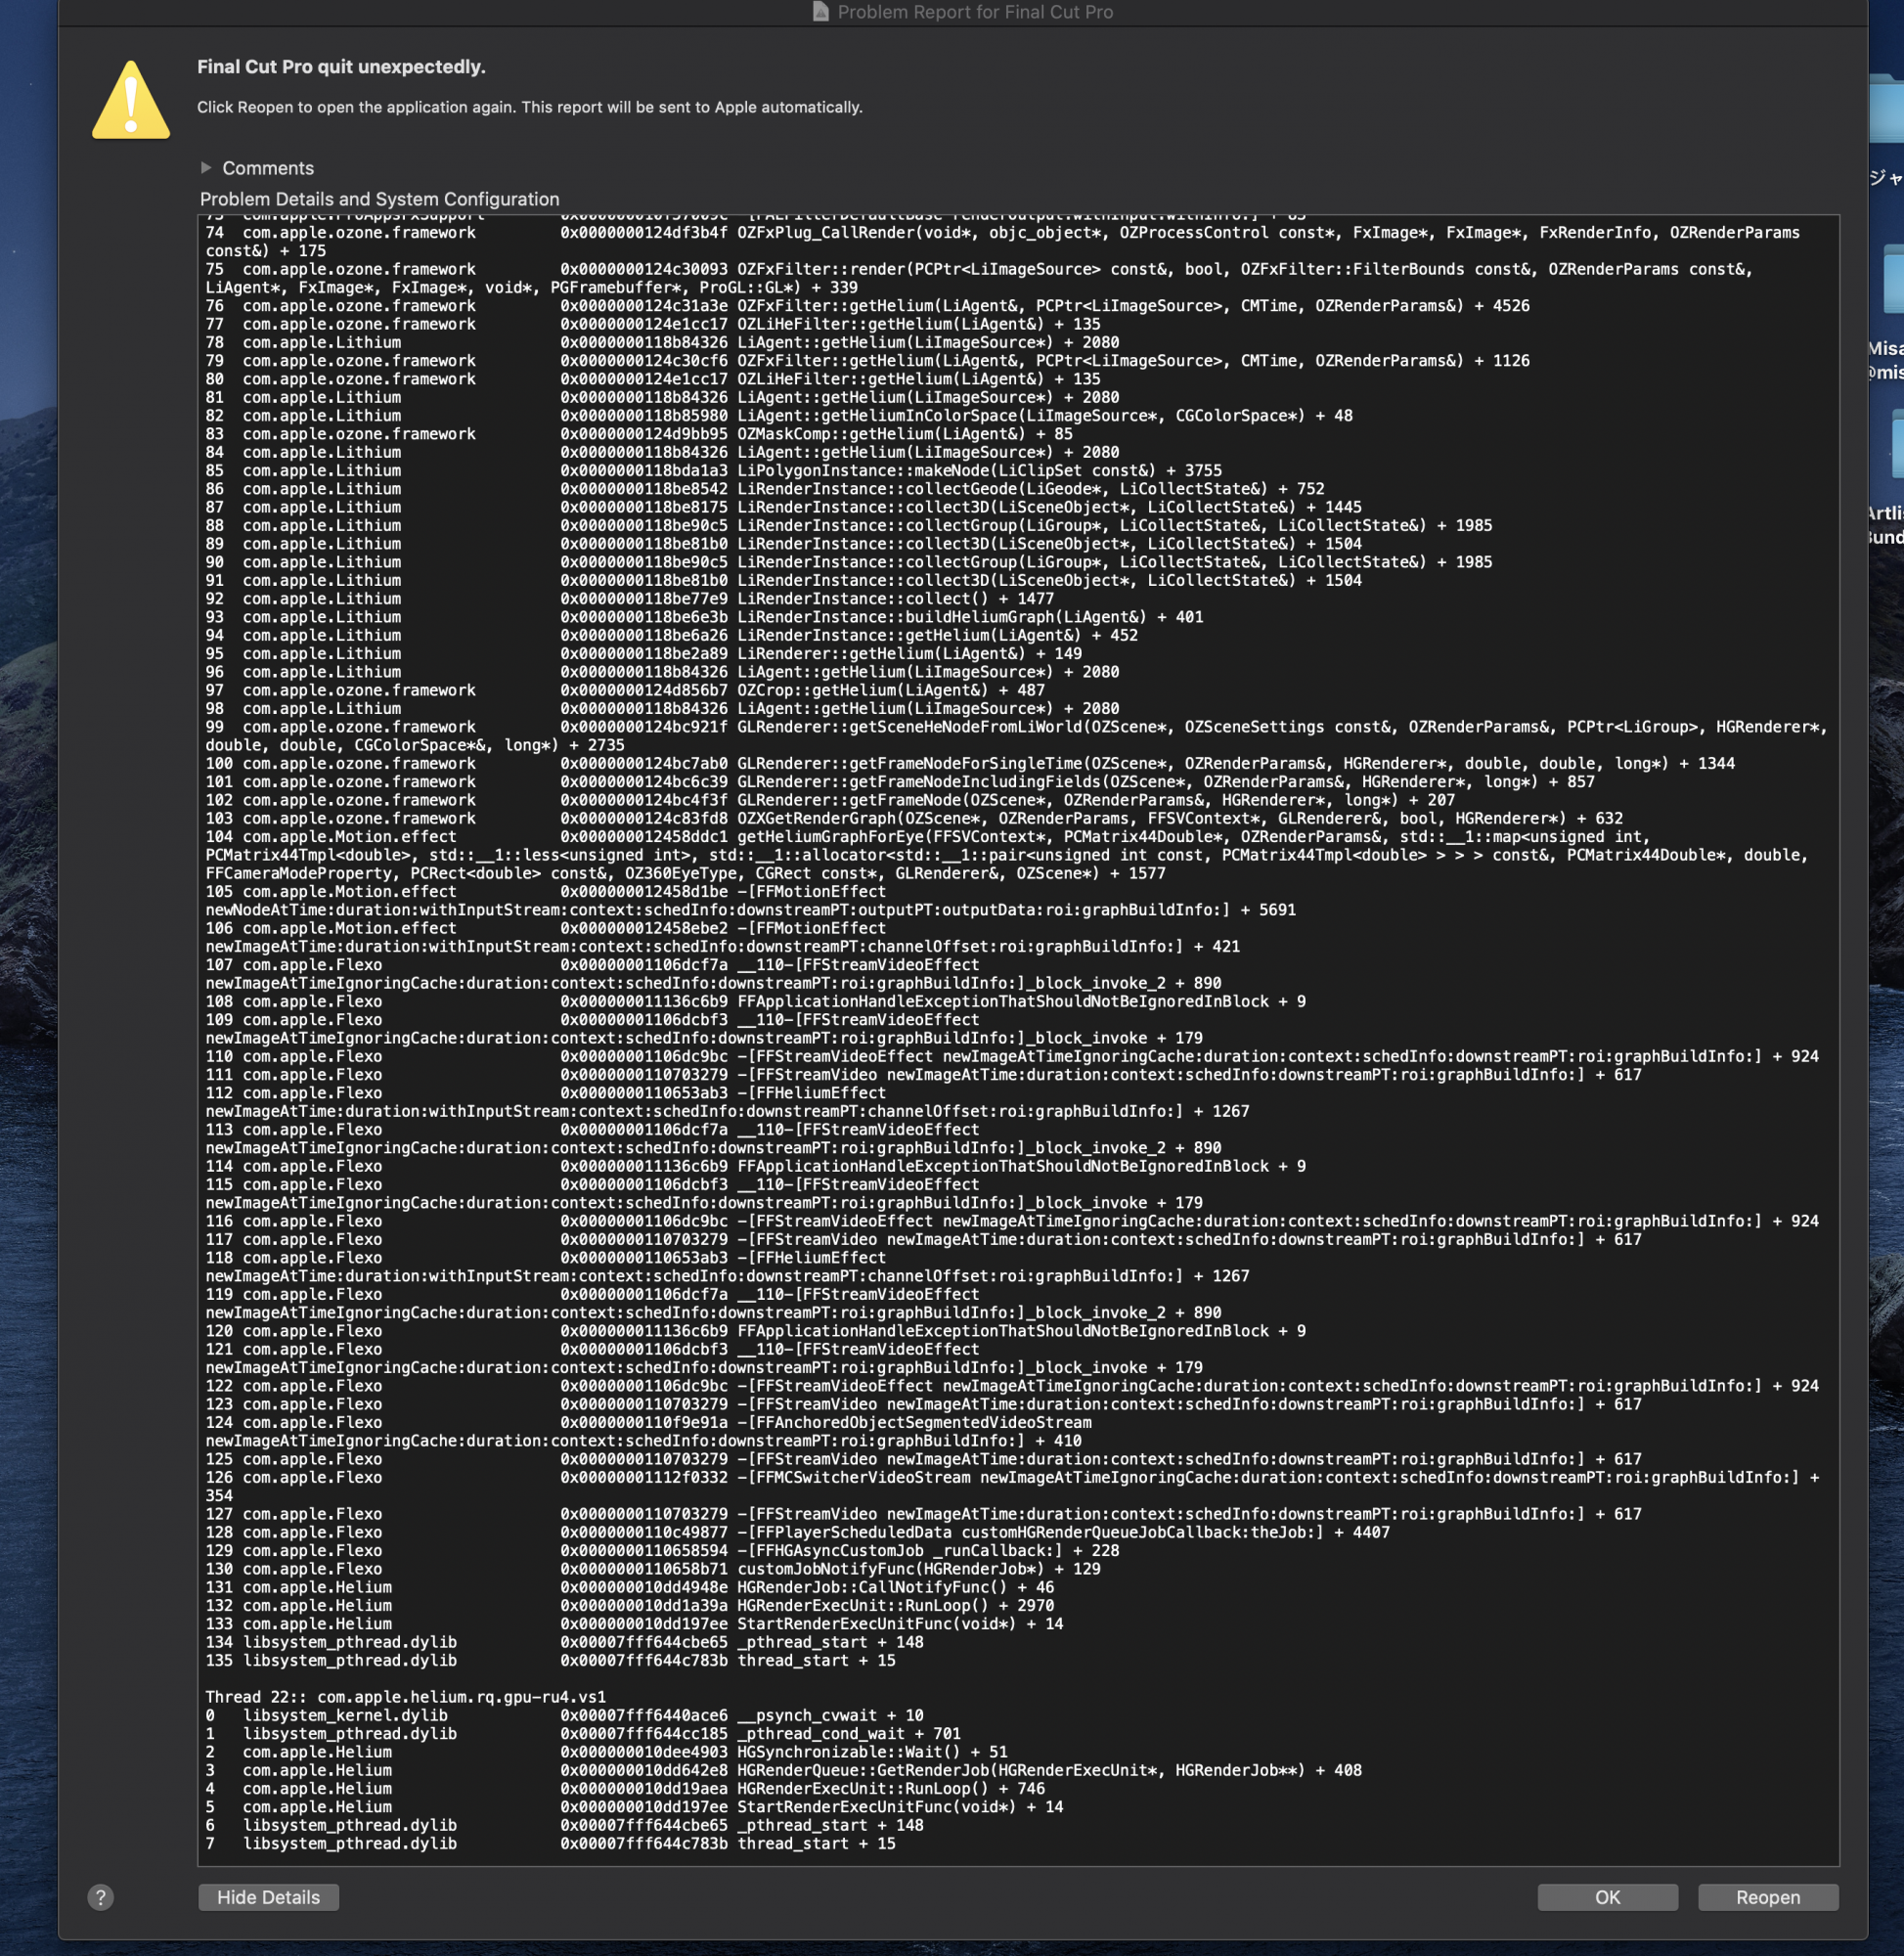Click stack line 128 FFPlayerScheduledData
The width and height of the screenshot is (1904, 1956).
click(x=797, y=1532)
